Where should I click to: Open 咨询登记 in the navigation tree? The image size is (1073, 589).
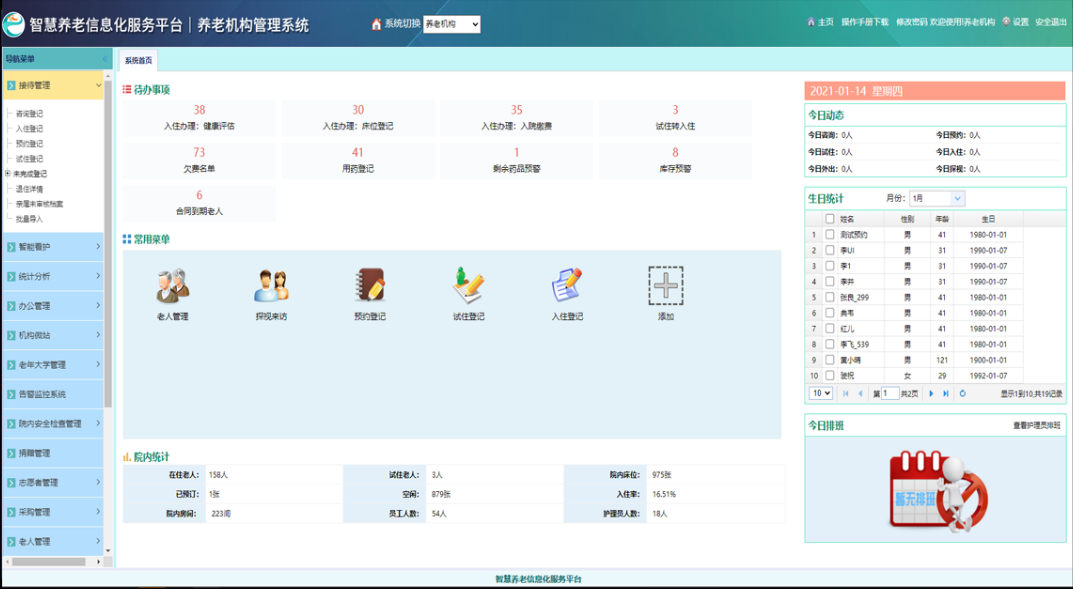pos(29,114)
